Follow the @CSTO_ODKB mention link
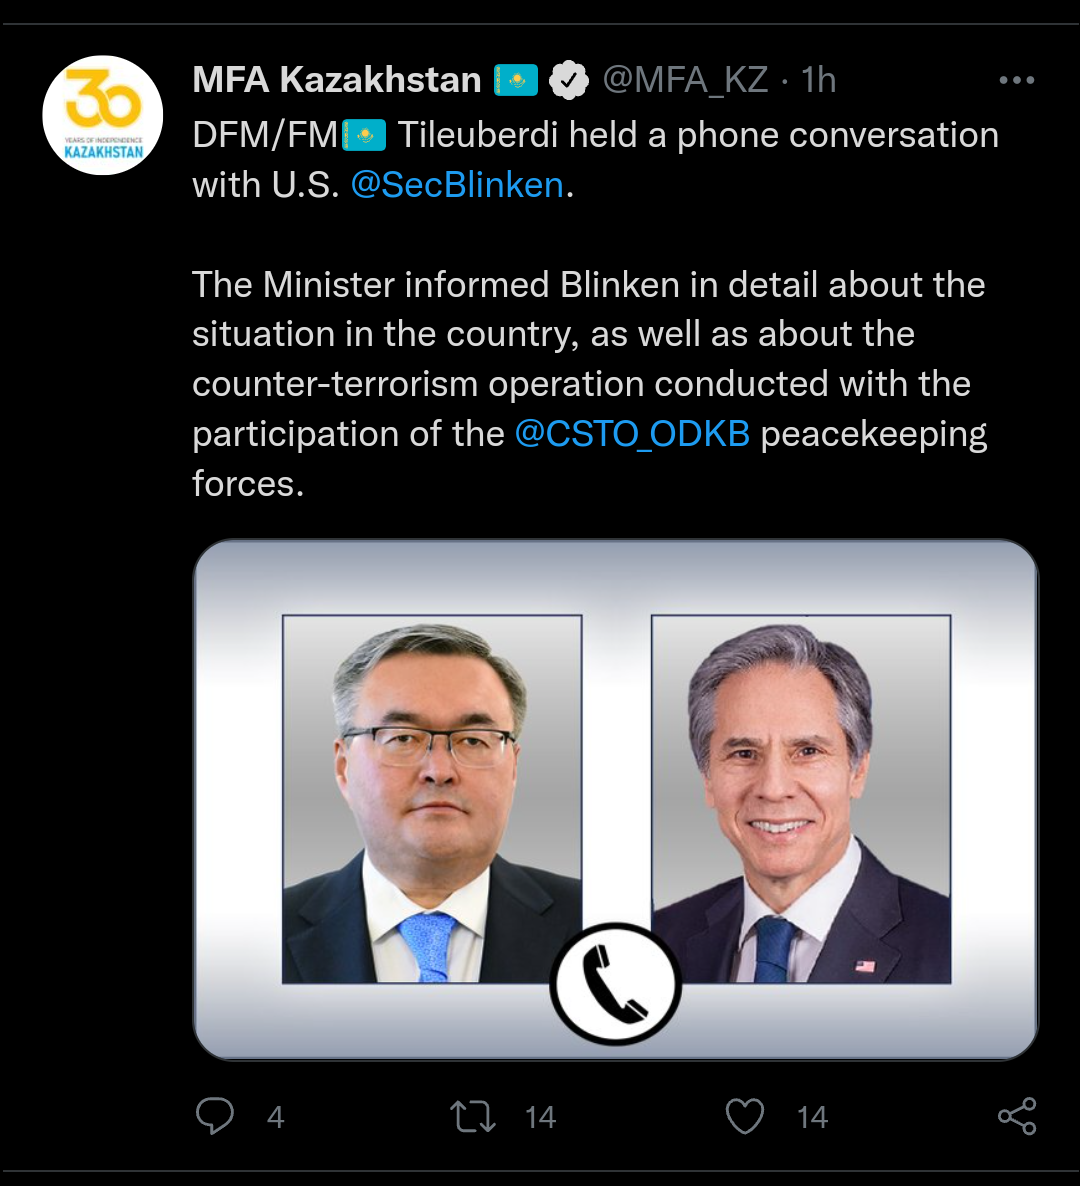The height and width of the screenshot is (1186, 1080). (x=632, y=434)
